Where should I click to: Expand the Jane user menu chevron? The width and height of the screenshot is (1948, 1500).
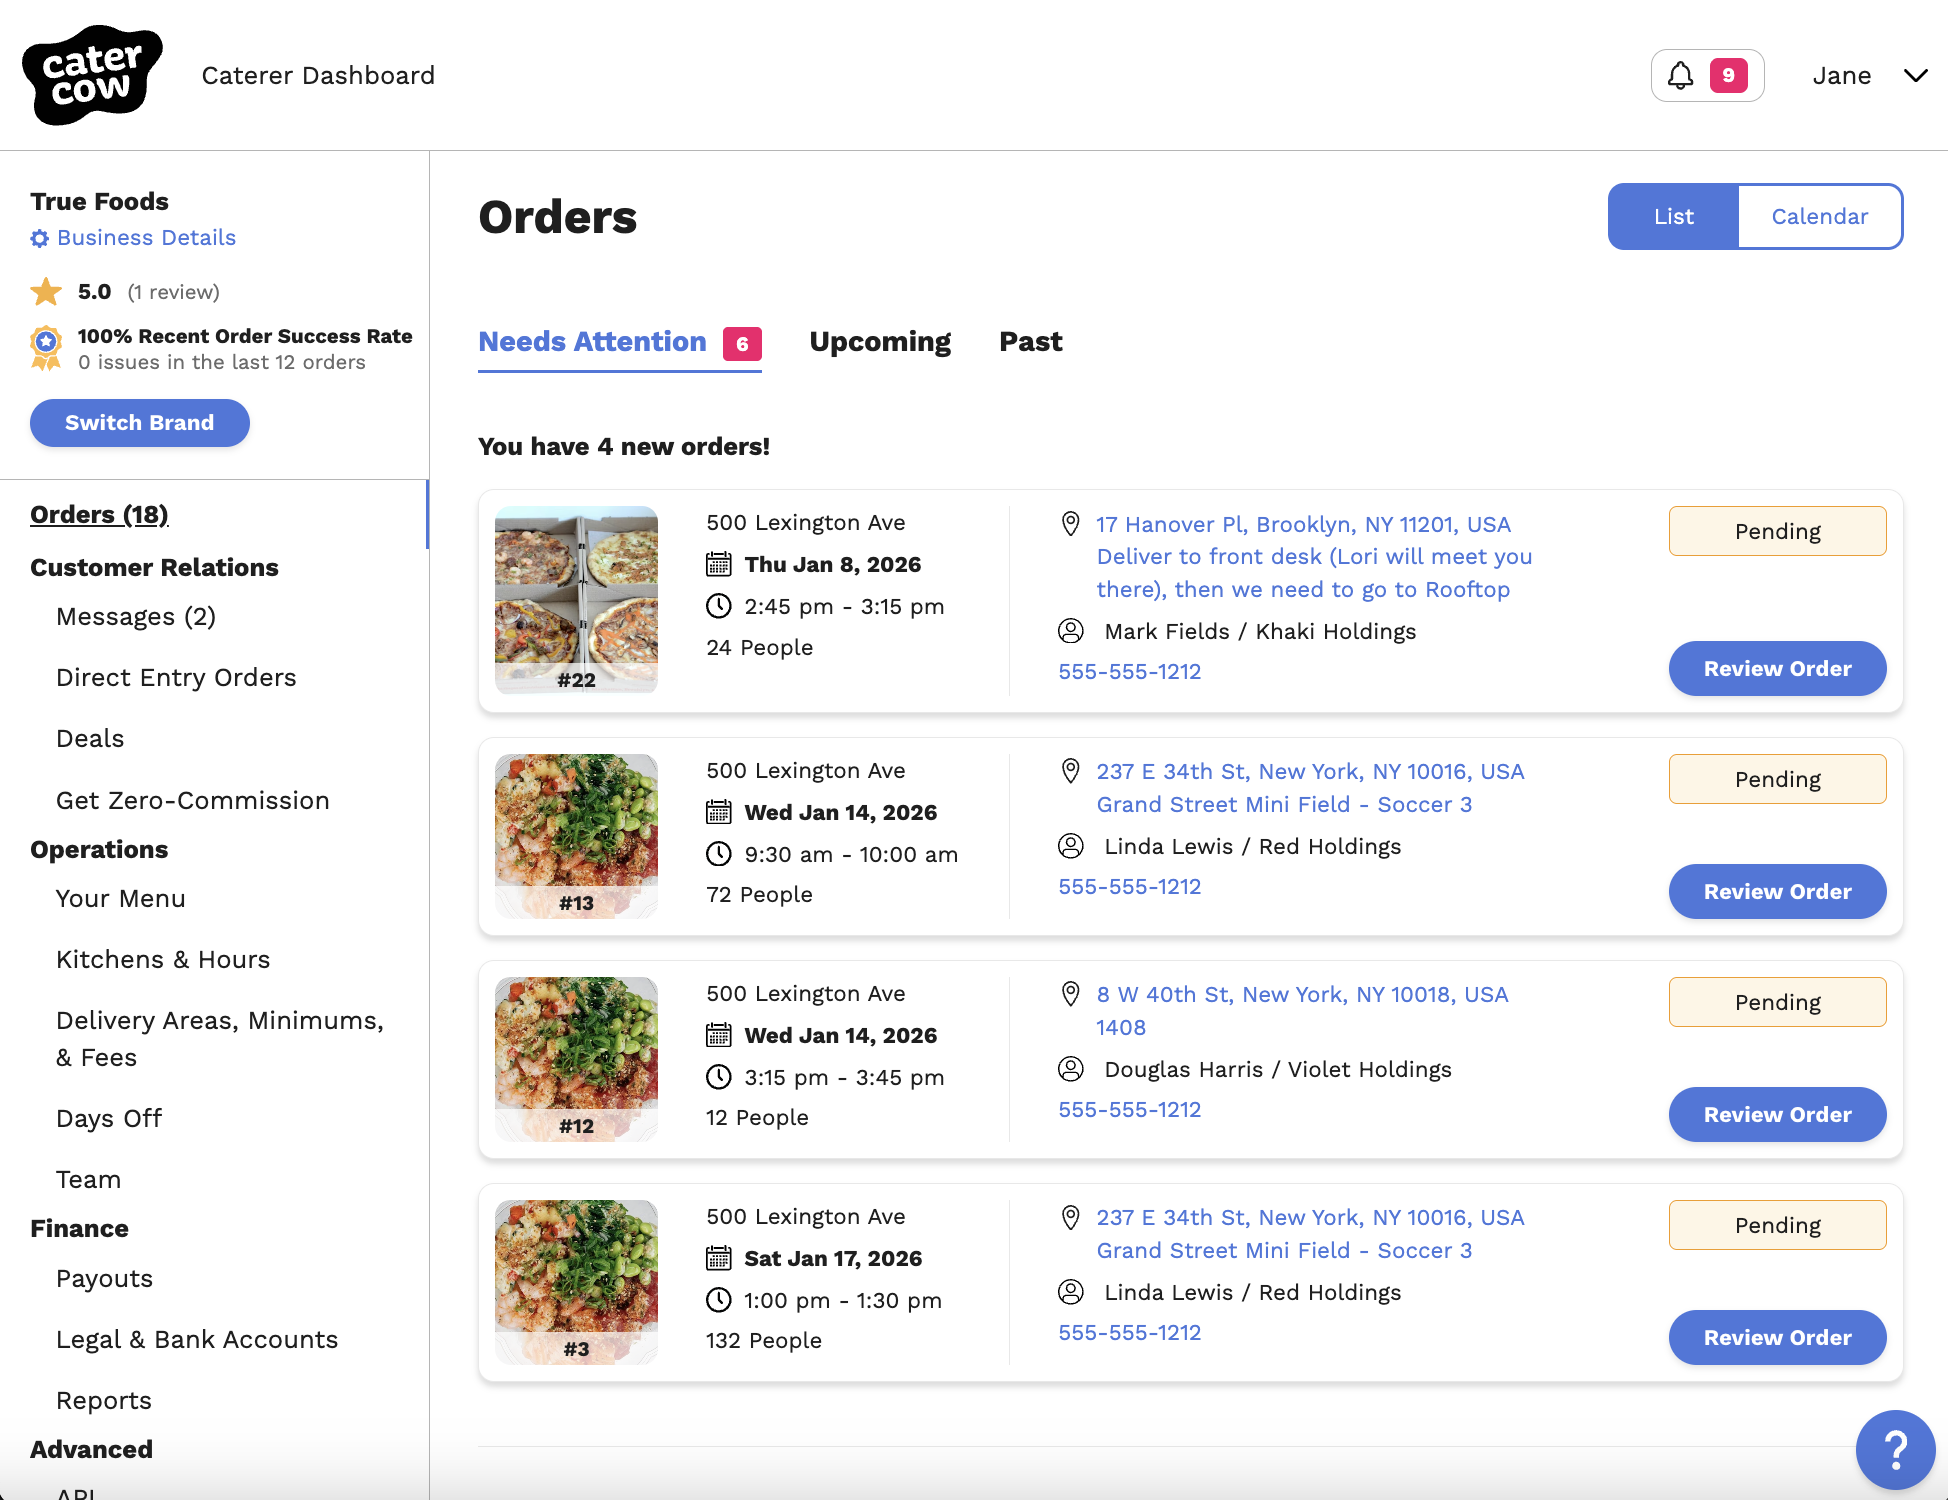pos(1915,76)
